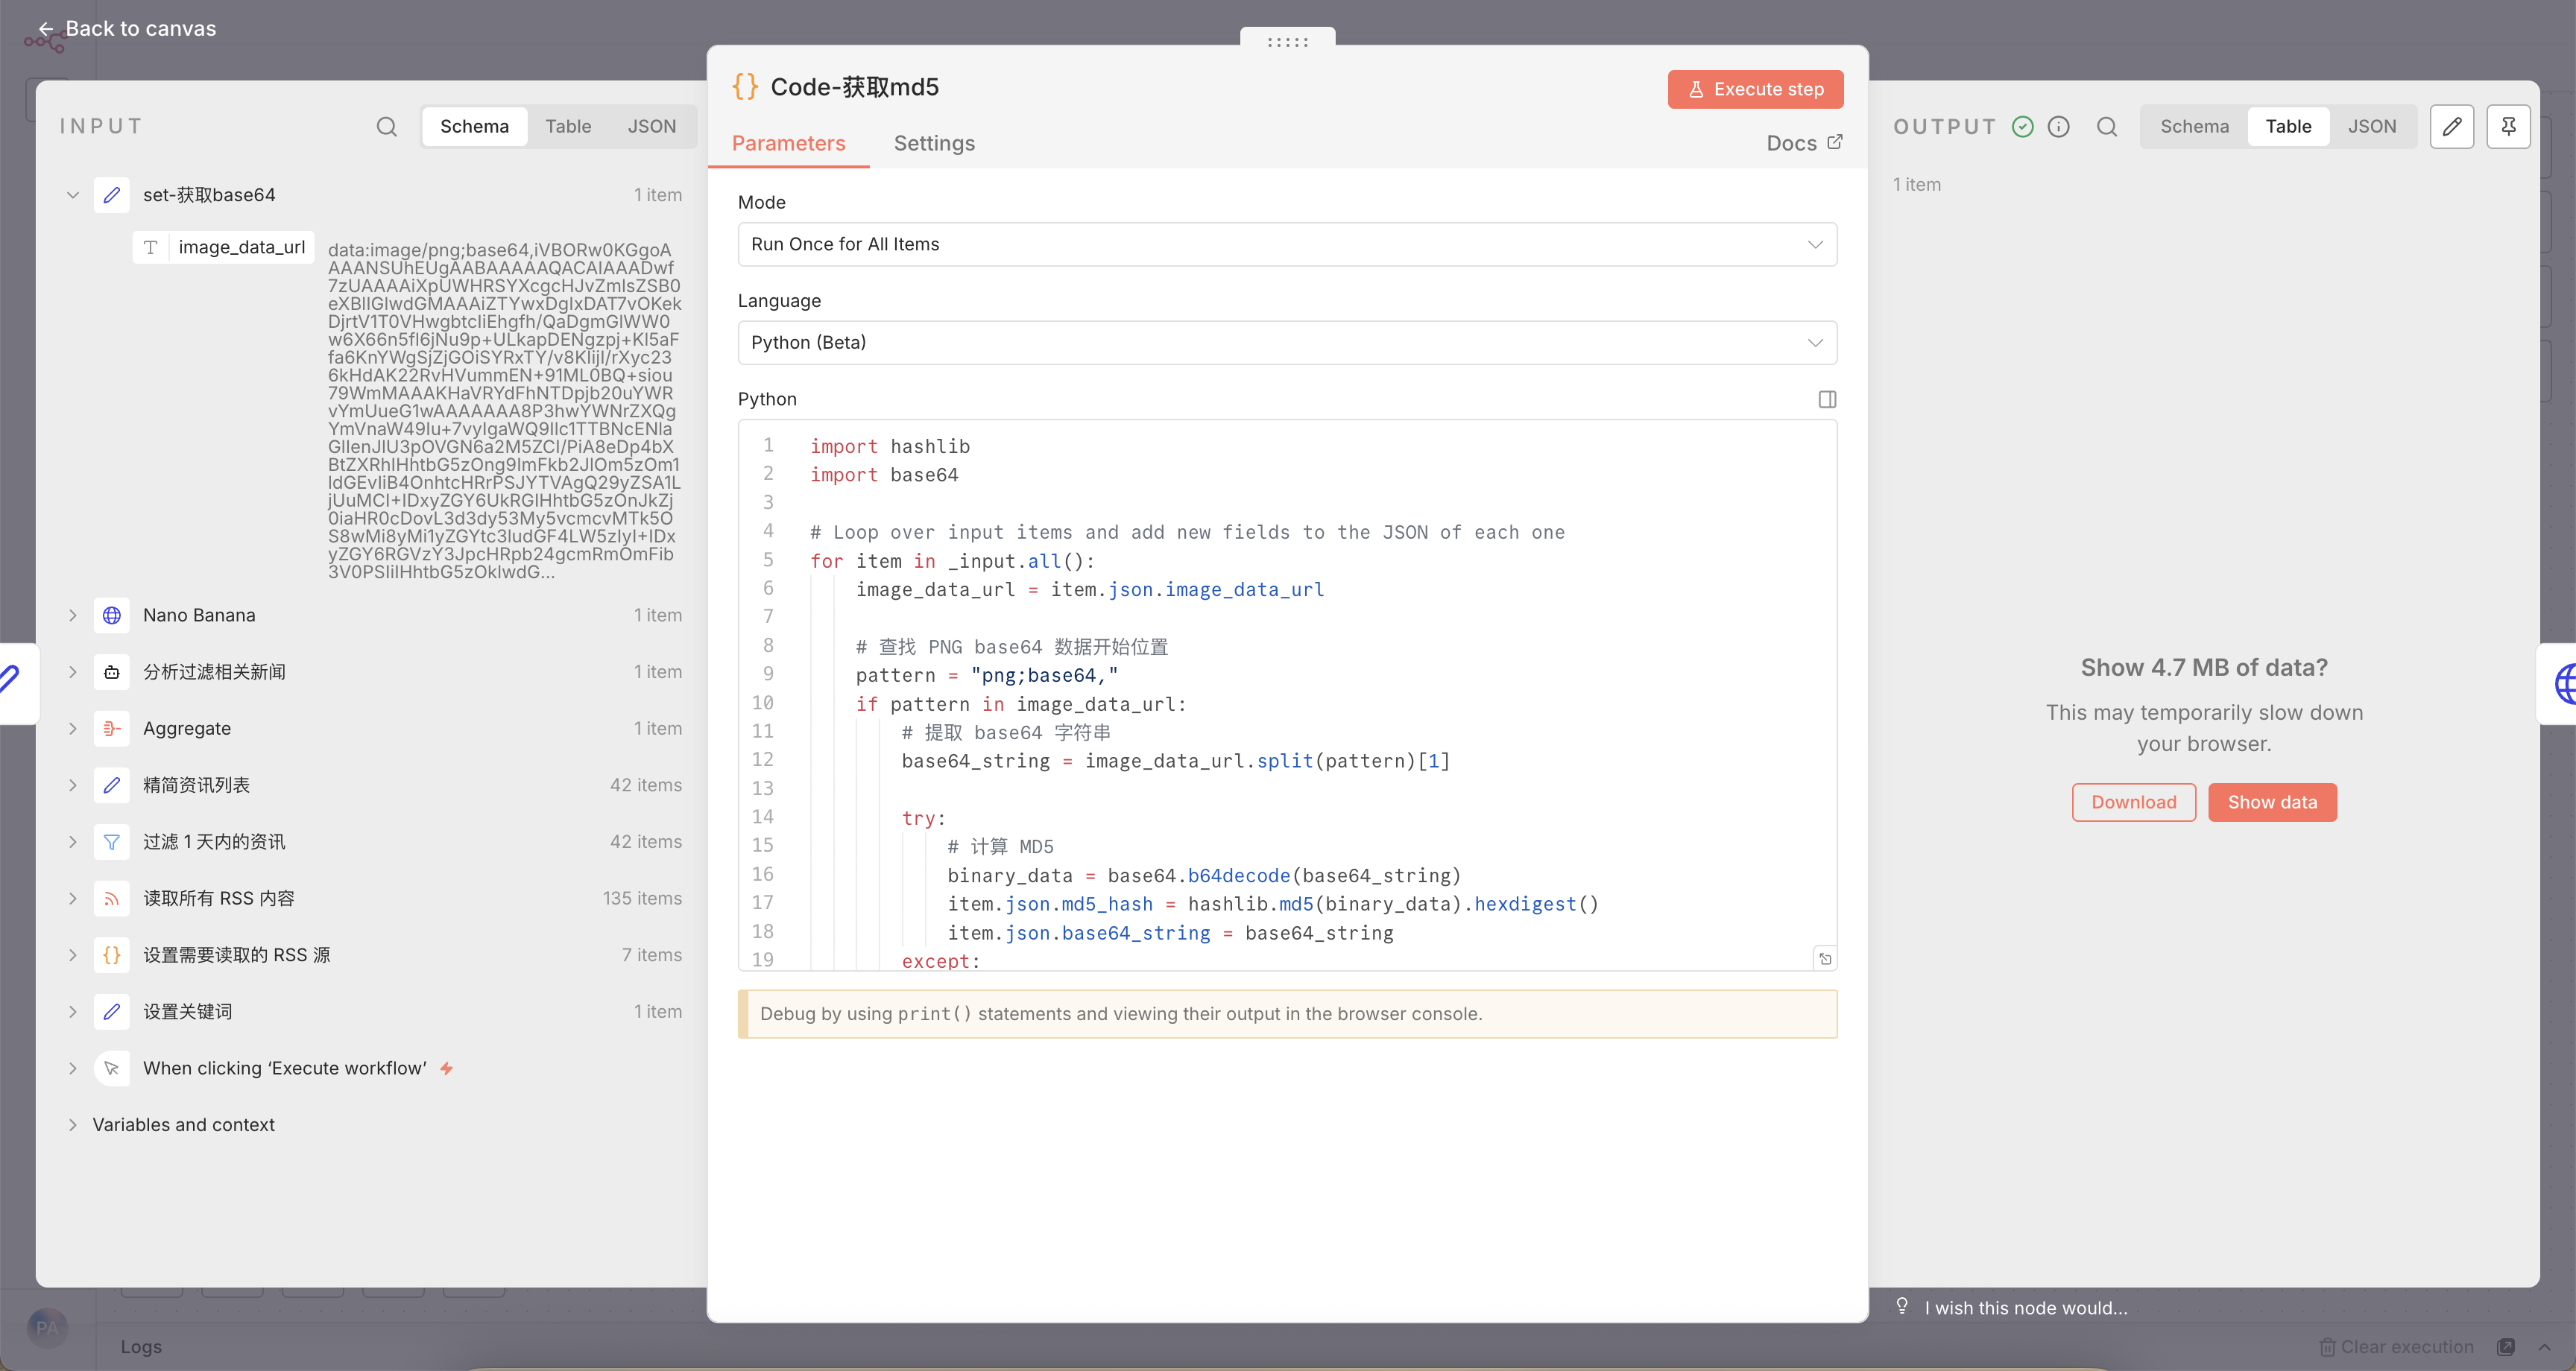Switch input view to Table
This screenshot has width=2576, height=1371.
(568, 127)
